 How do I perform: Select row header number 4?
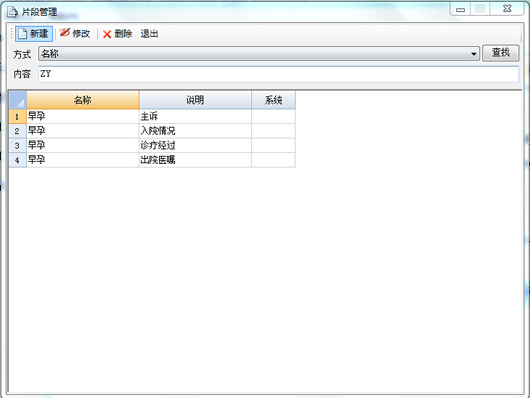[x=18, y=160]
